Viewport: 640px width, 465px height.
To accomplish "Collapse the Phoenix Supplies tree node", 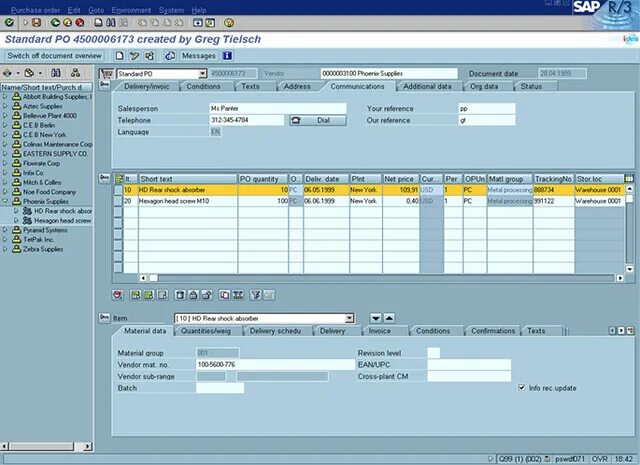I will coord(5,201).
